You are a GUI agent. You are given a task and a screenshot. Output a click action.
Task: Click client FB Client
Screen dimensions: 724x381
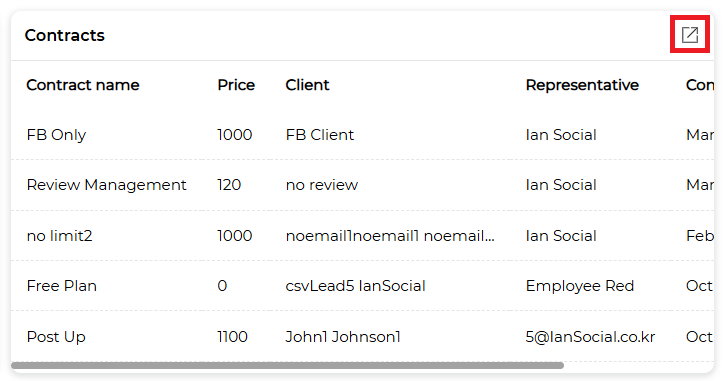tap(320, 135)
